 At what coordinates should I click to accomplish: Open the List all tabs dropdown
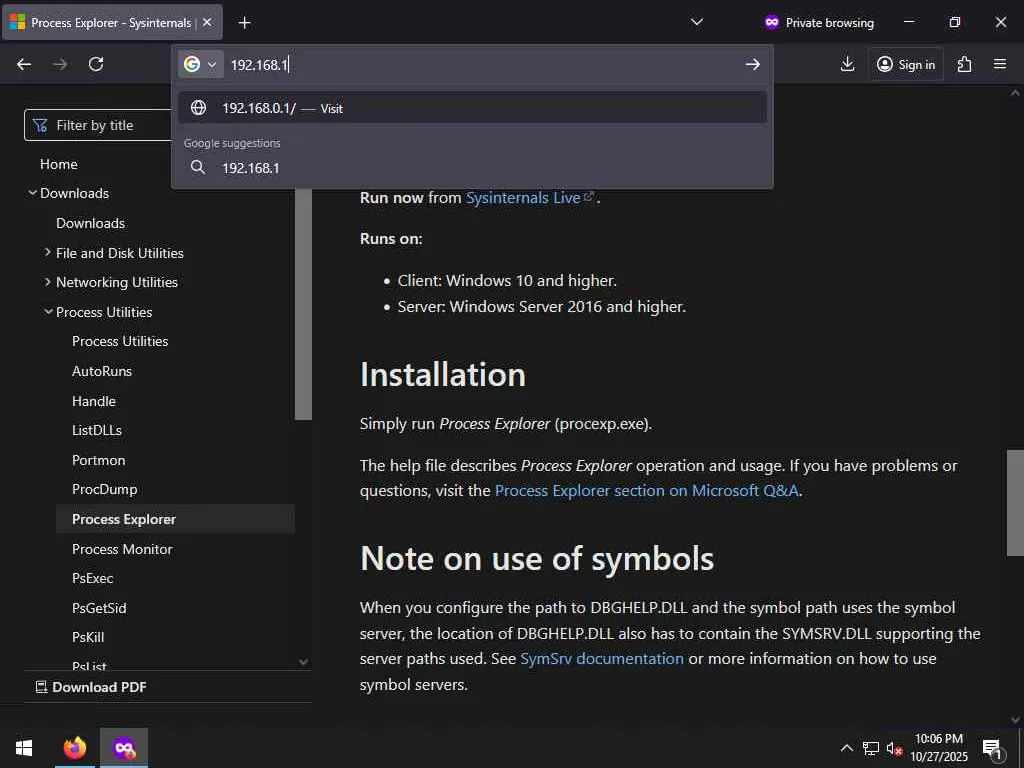tap(697, 22)
